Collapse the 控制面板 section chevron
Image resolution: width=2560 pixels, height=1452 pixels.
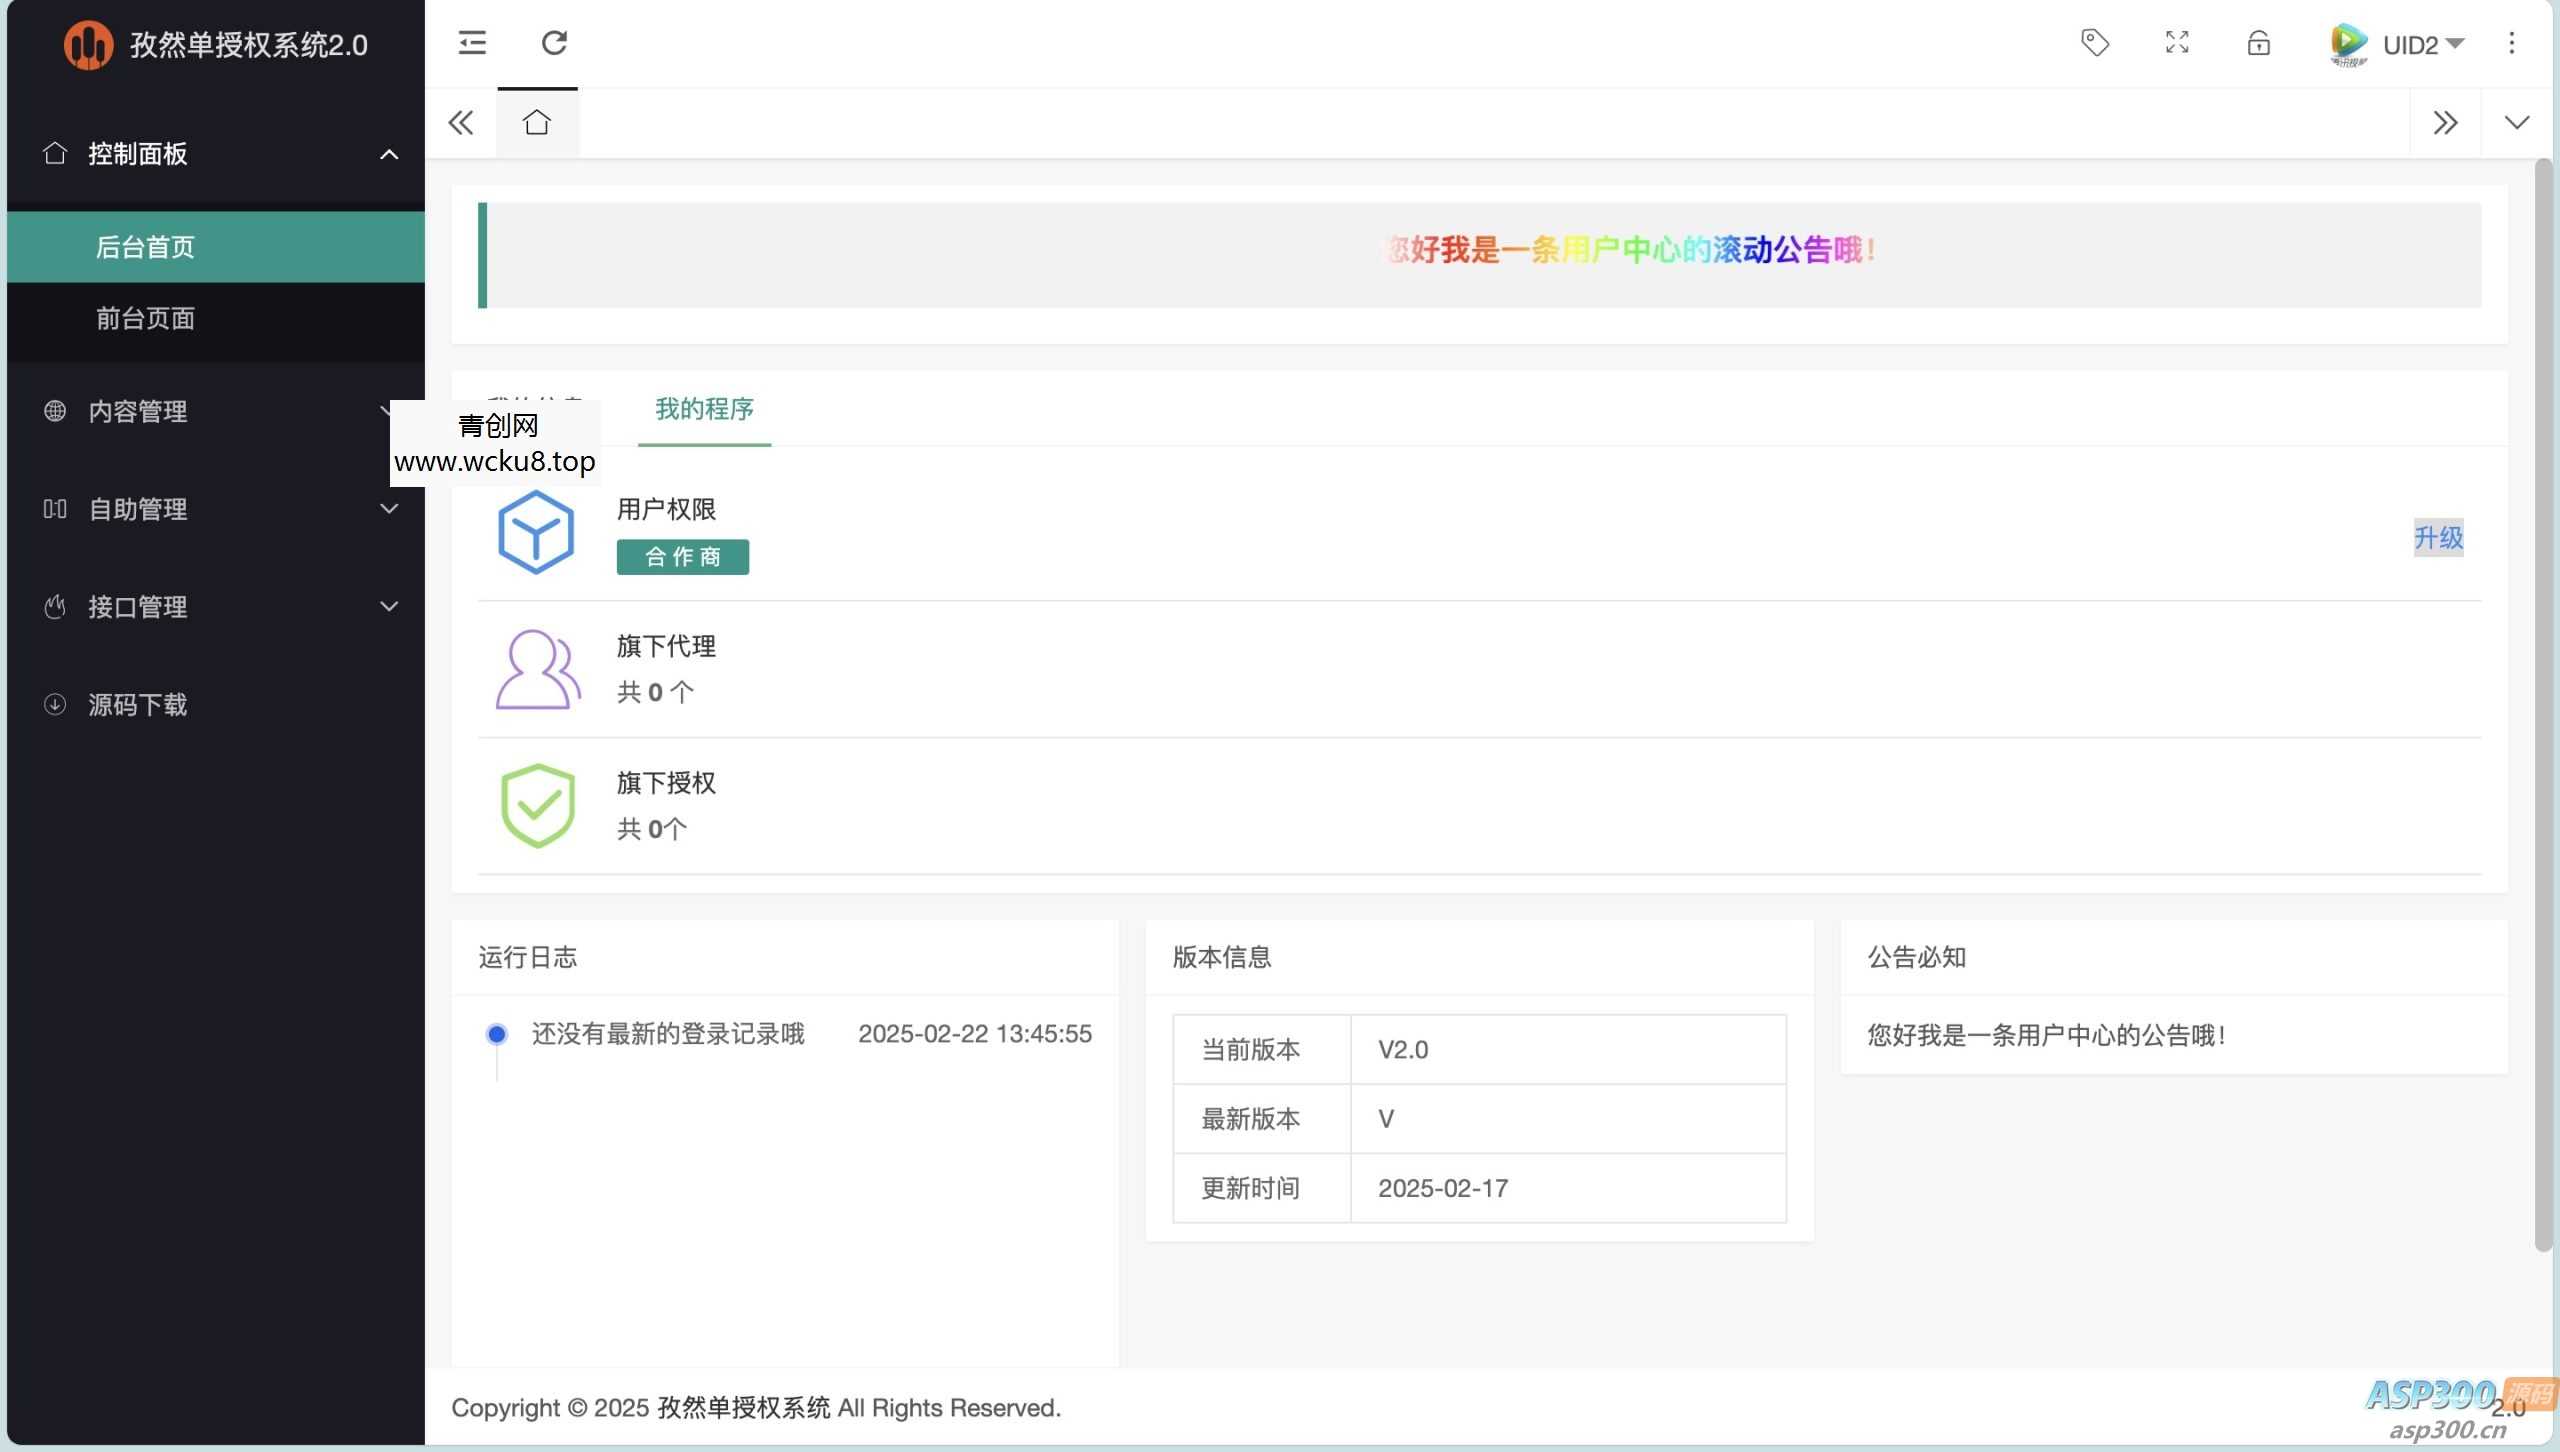pyautogui.click(x=389, y=154)
